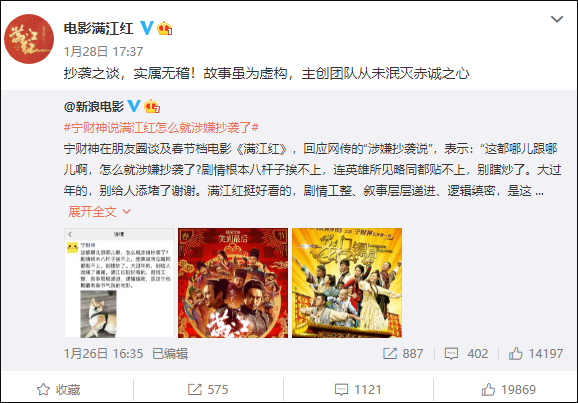Click the small arrow after 展开全文
Screen dimensions: 578x403
tap(126, 212)
